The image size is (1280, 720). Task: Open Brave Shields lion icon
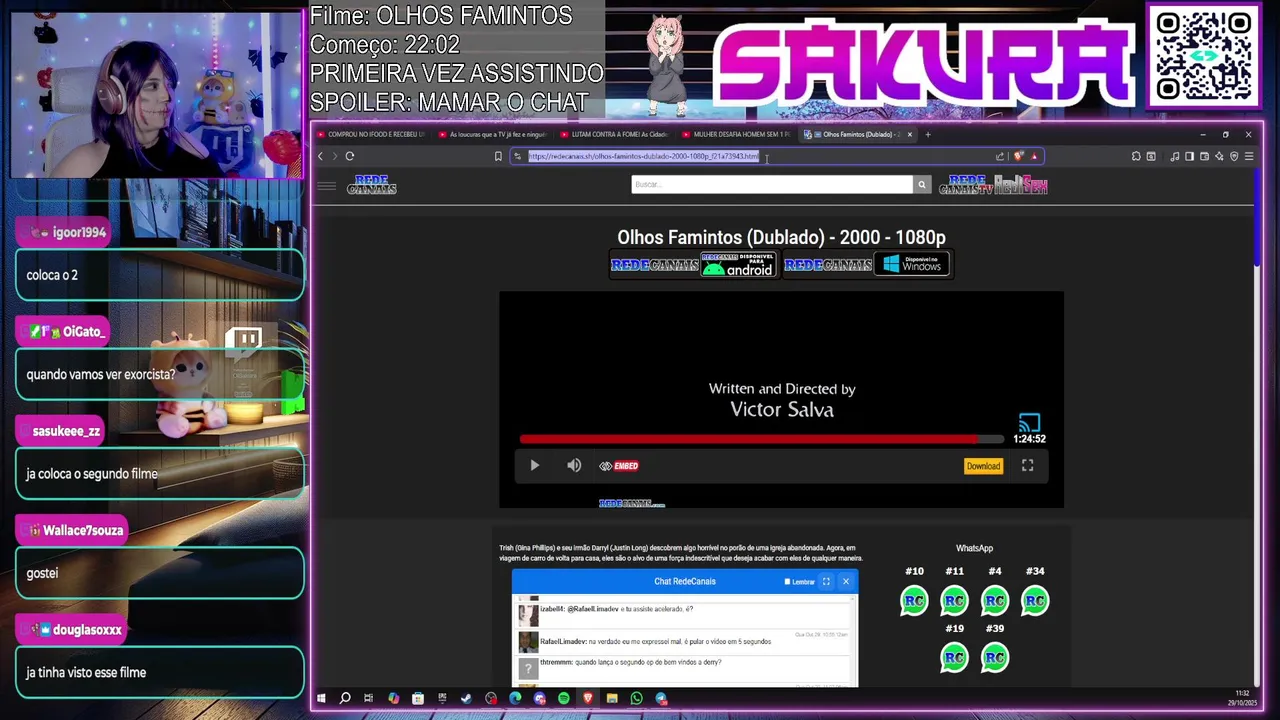1019,156
